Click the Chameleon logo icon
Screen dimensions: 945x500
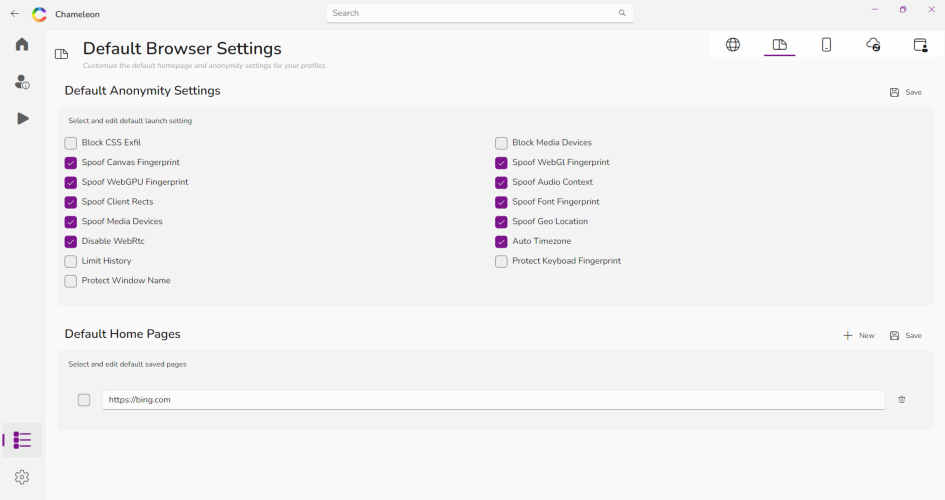coord(39,14)
